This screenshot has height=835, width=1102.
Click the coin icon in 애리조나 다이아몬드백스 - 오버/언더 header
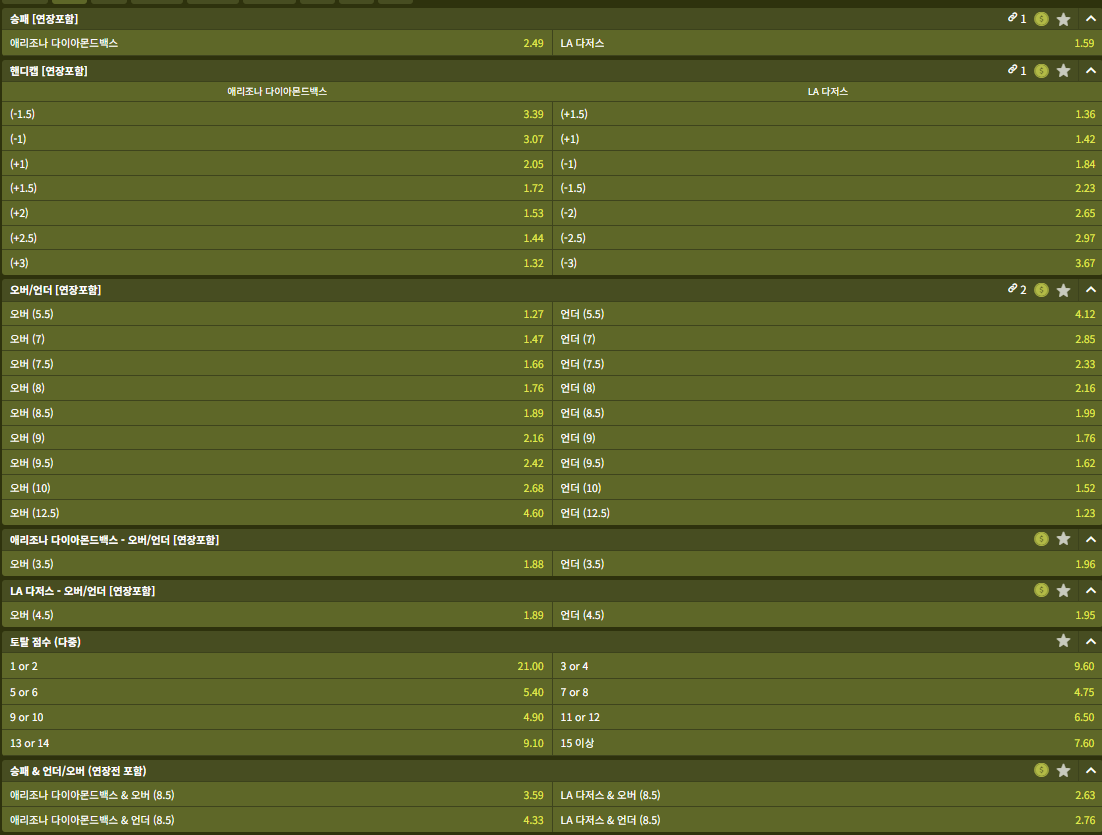[1042, 539]
